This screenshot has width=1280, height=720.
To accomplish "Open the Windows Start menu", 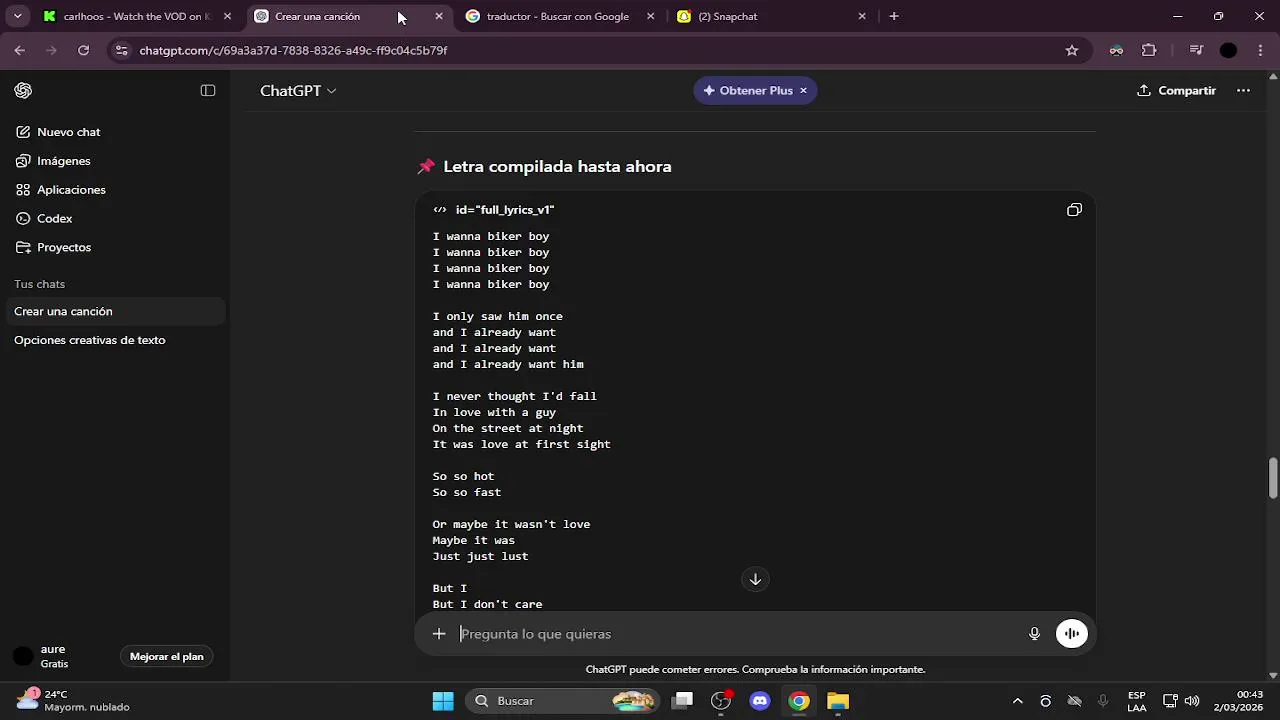I will 443,701.
